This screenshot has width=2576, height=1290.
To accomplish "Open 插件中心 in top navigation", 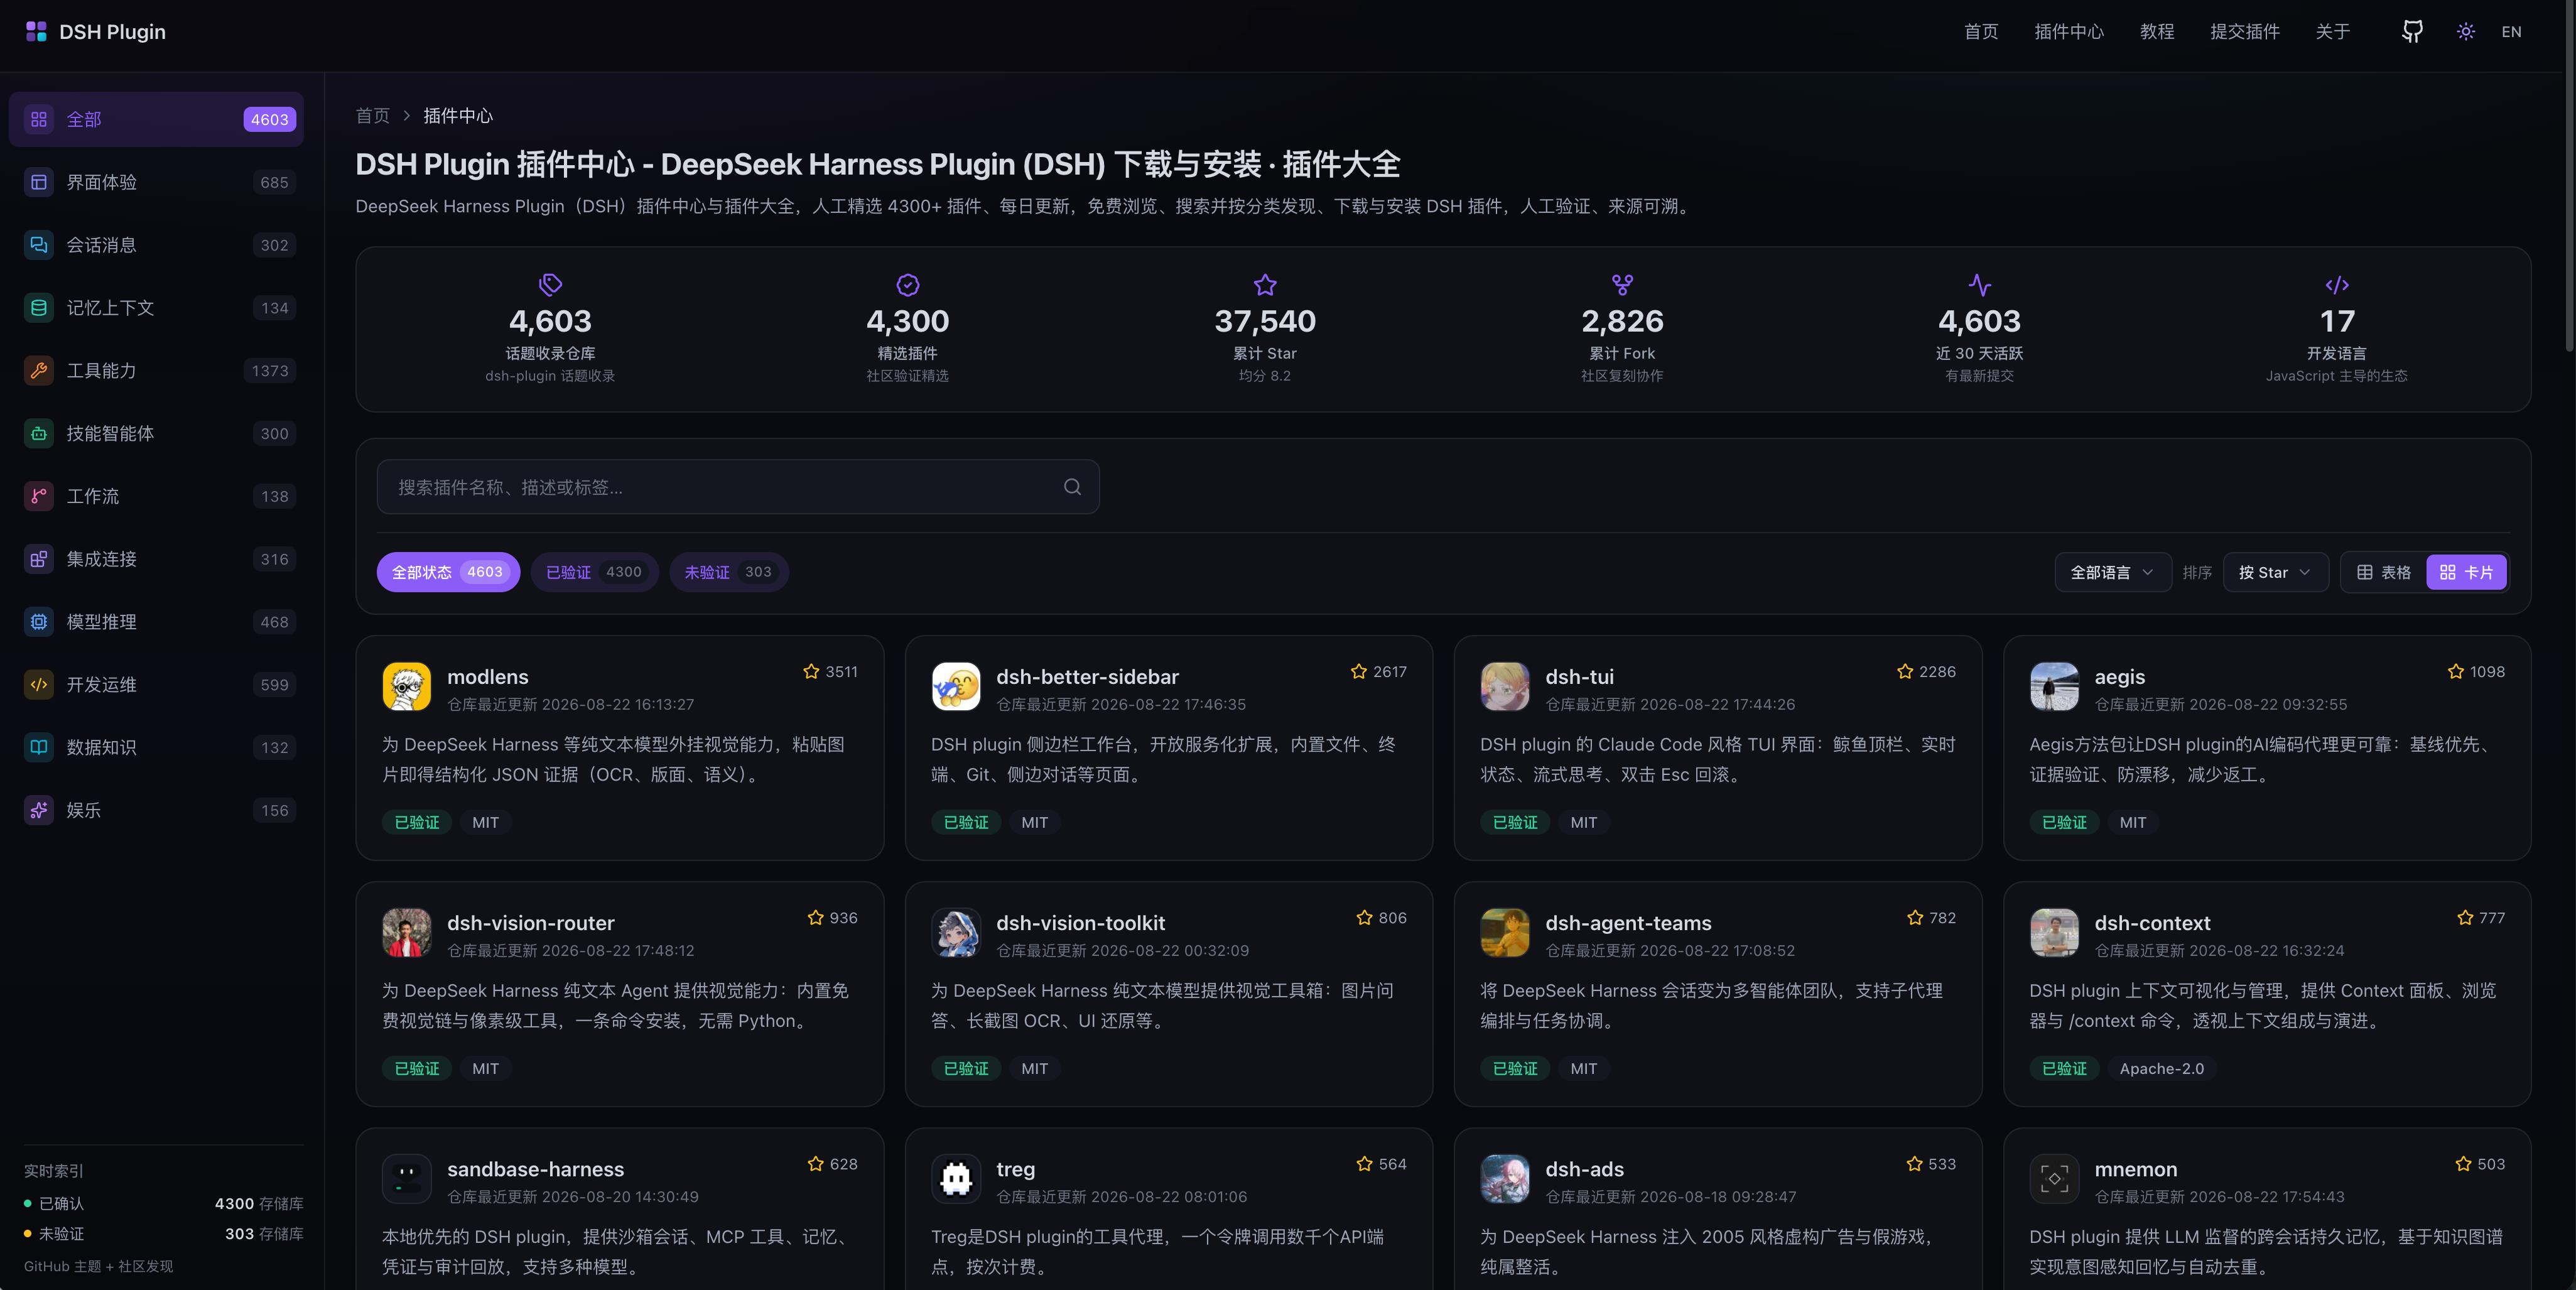I will pyautogui.click(x=2069, y=32).
